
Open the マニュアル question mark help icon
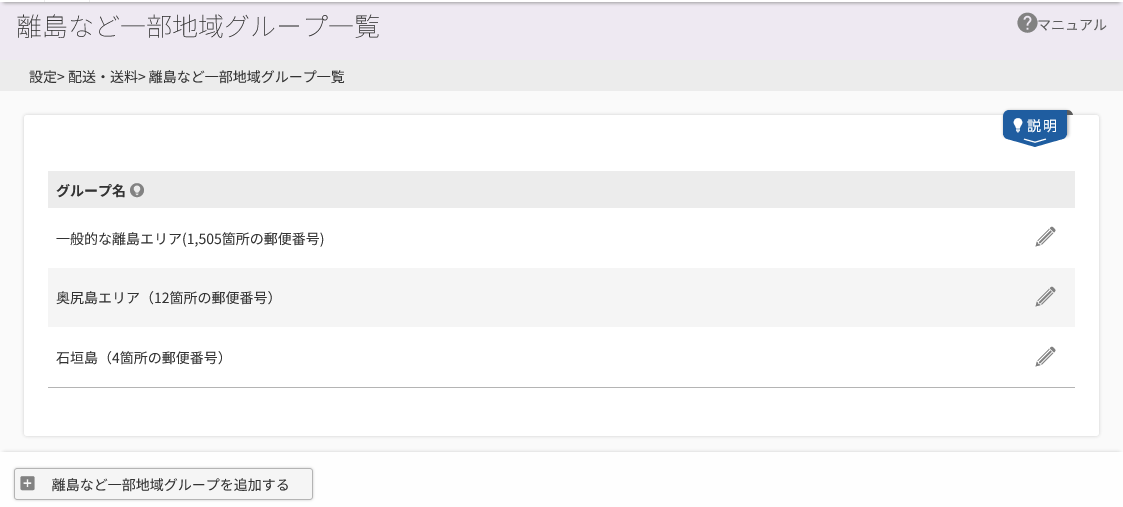[1027, 24]
